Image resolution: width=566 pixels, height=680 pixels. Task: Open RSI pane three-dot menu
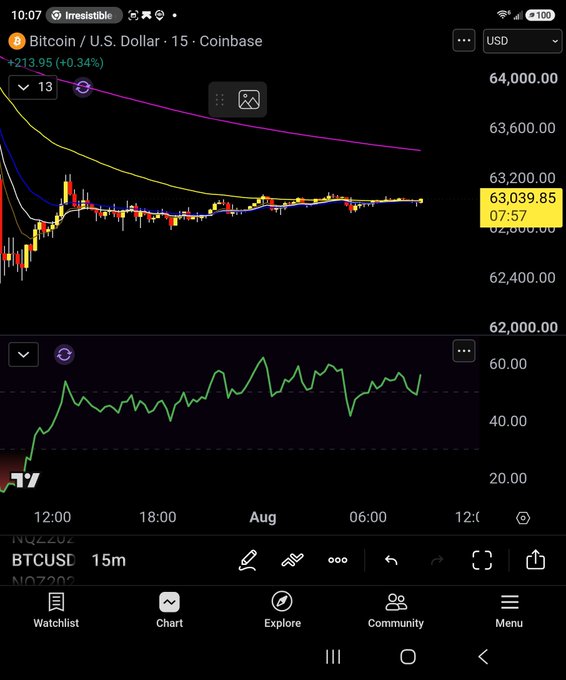click(464, 351)
